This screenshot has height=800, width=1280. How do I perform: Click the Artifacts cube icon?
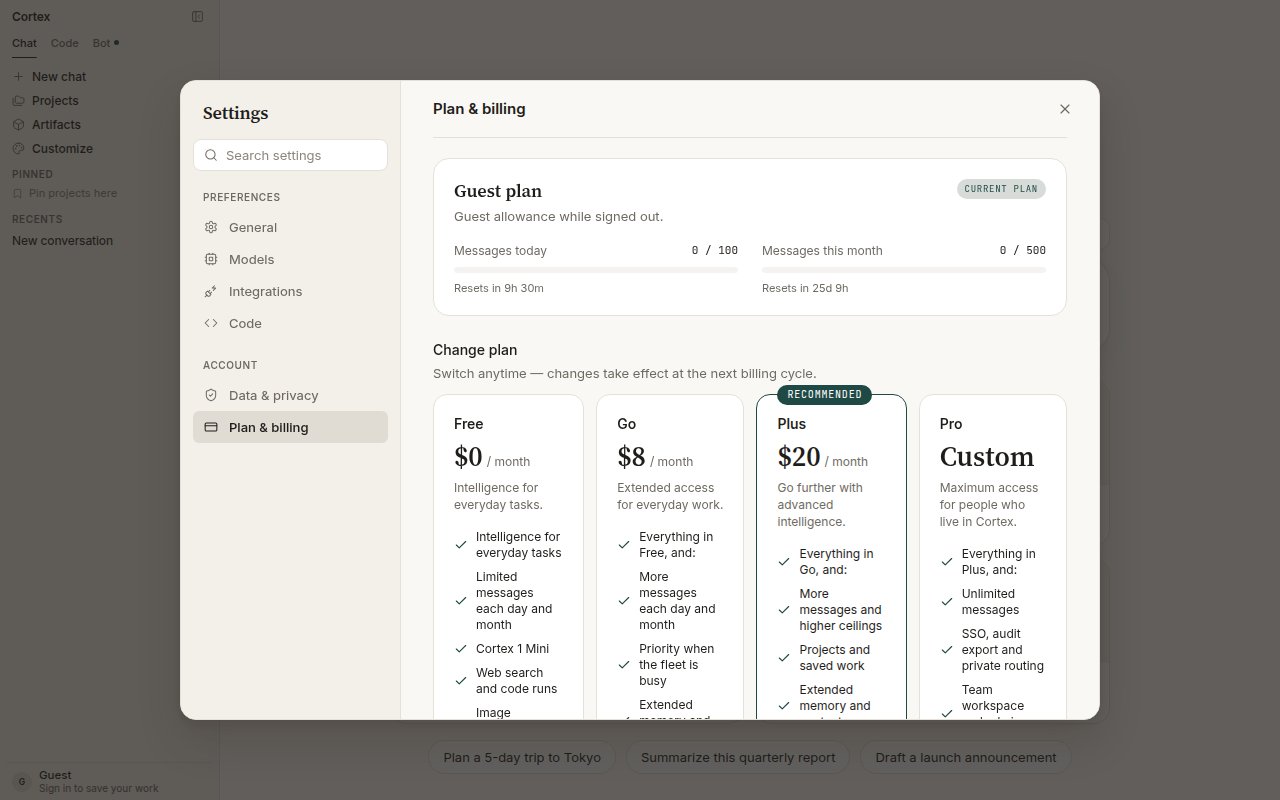[x=18, y=124]
